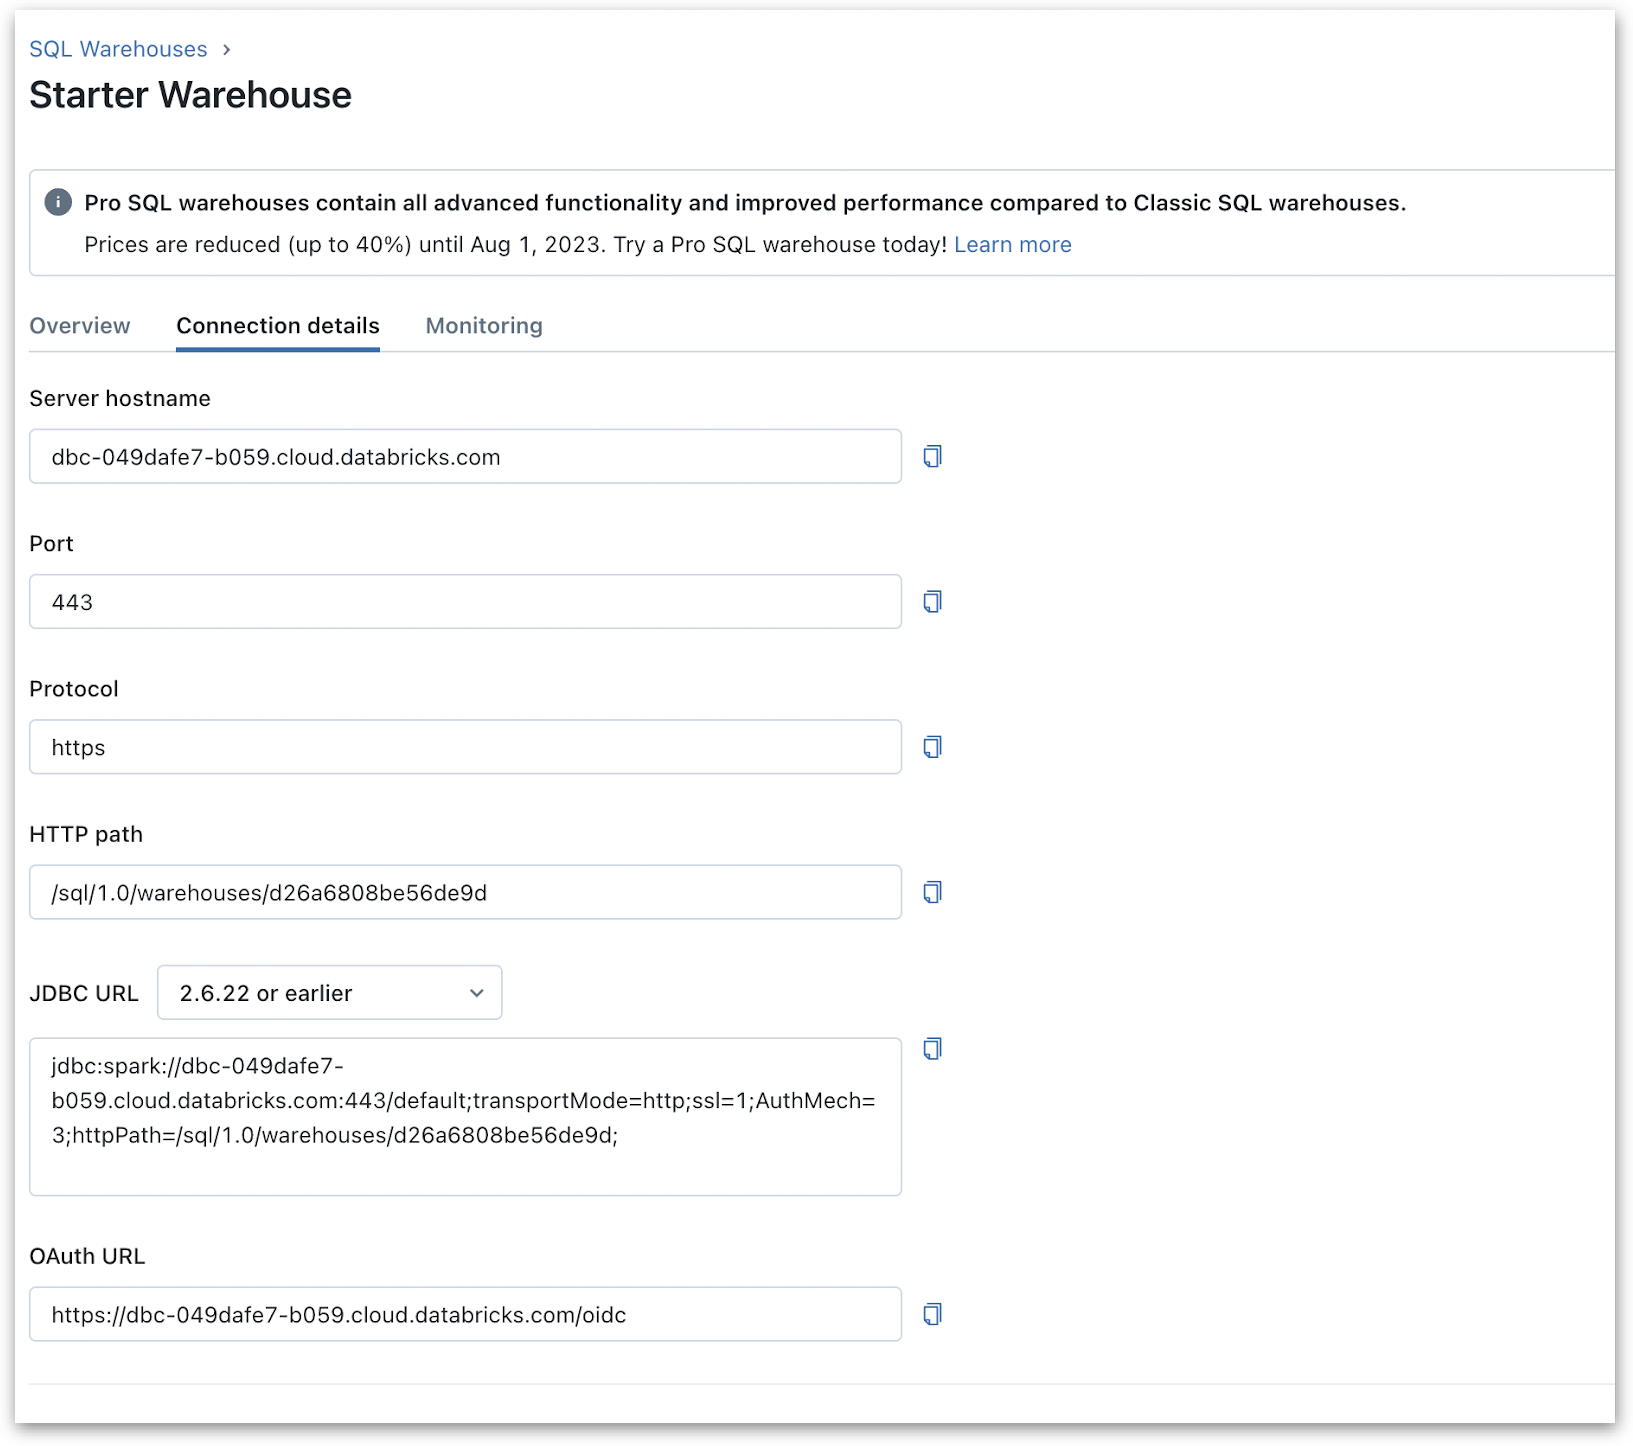Click the Protocol field showing https
Image resolution: width=1633 pixels, height=1446 pixels.
[465, 747]
